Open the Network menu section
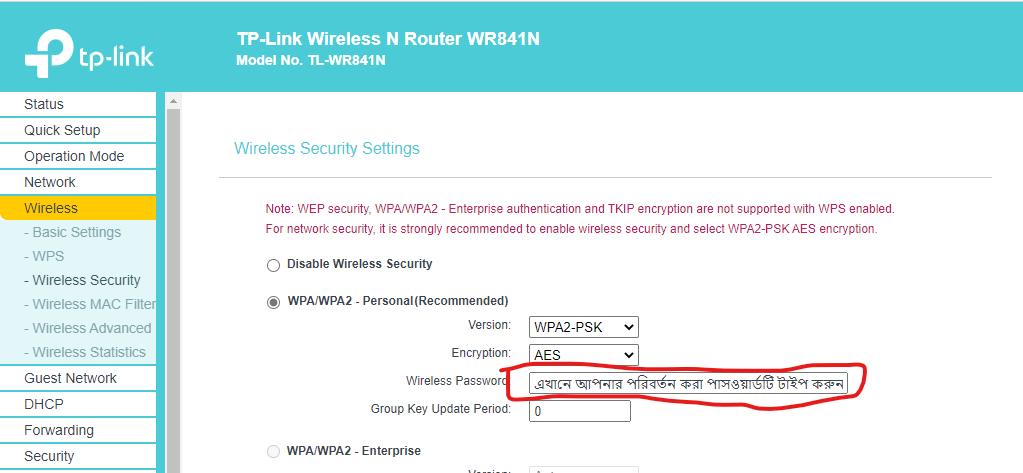Screen dimensions: 1023x473 50,182
